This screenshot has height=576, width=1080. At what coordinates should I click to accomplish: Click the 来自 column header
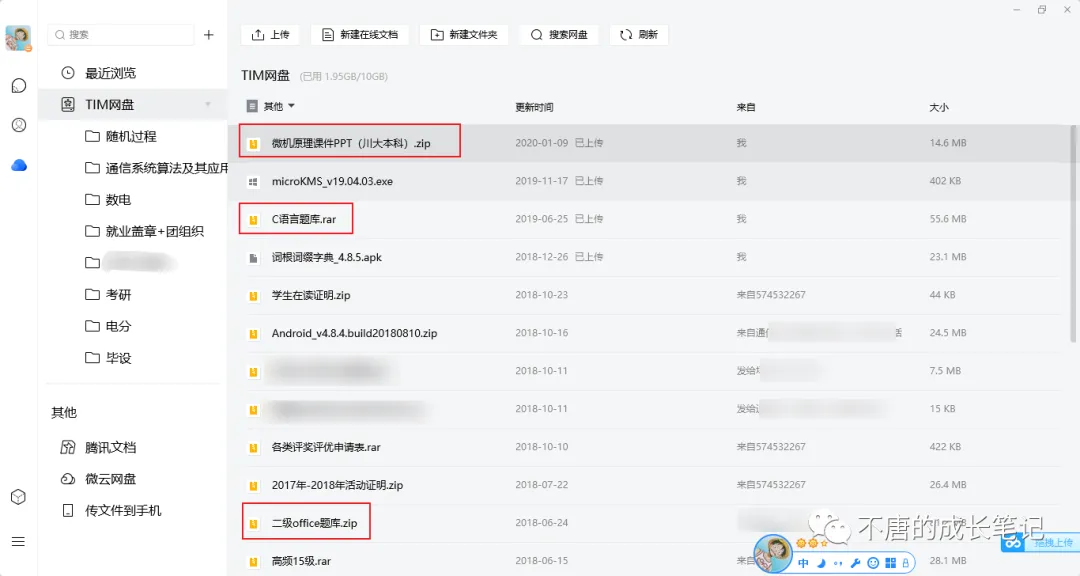coord(746,107)
